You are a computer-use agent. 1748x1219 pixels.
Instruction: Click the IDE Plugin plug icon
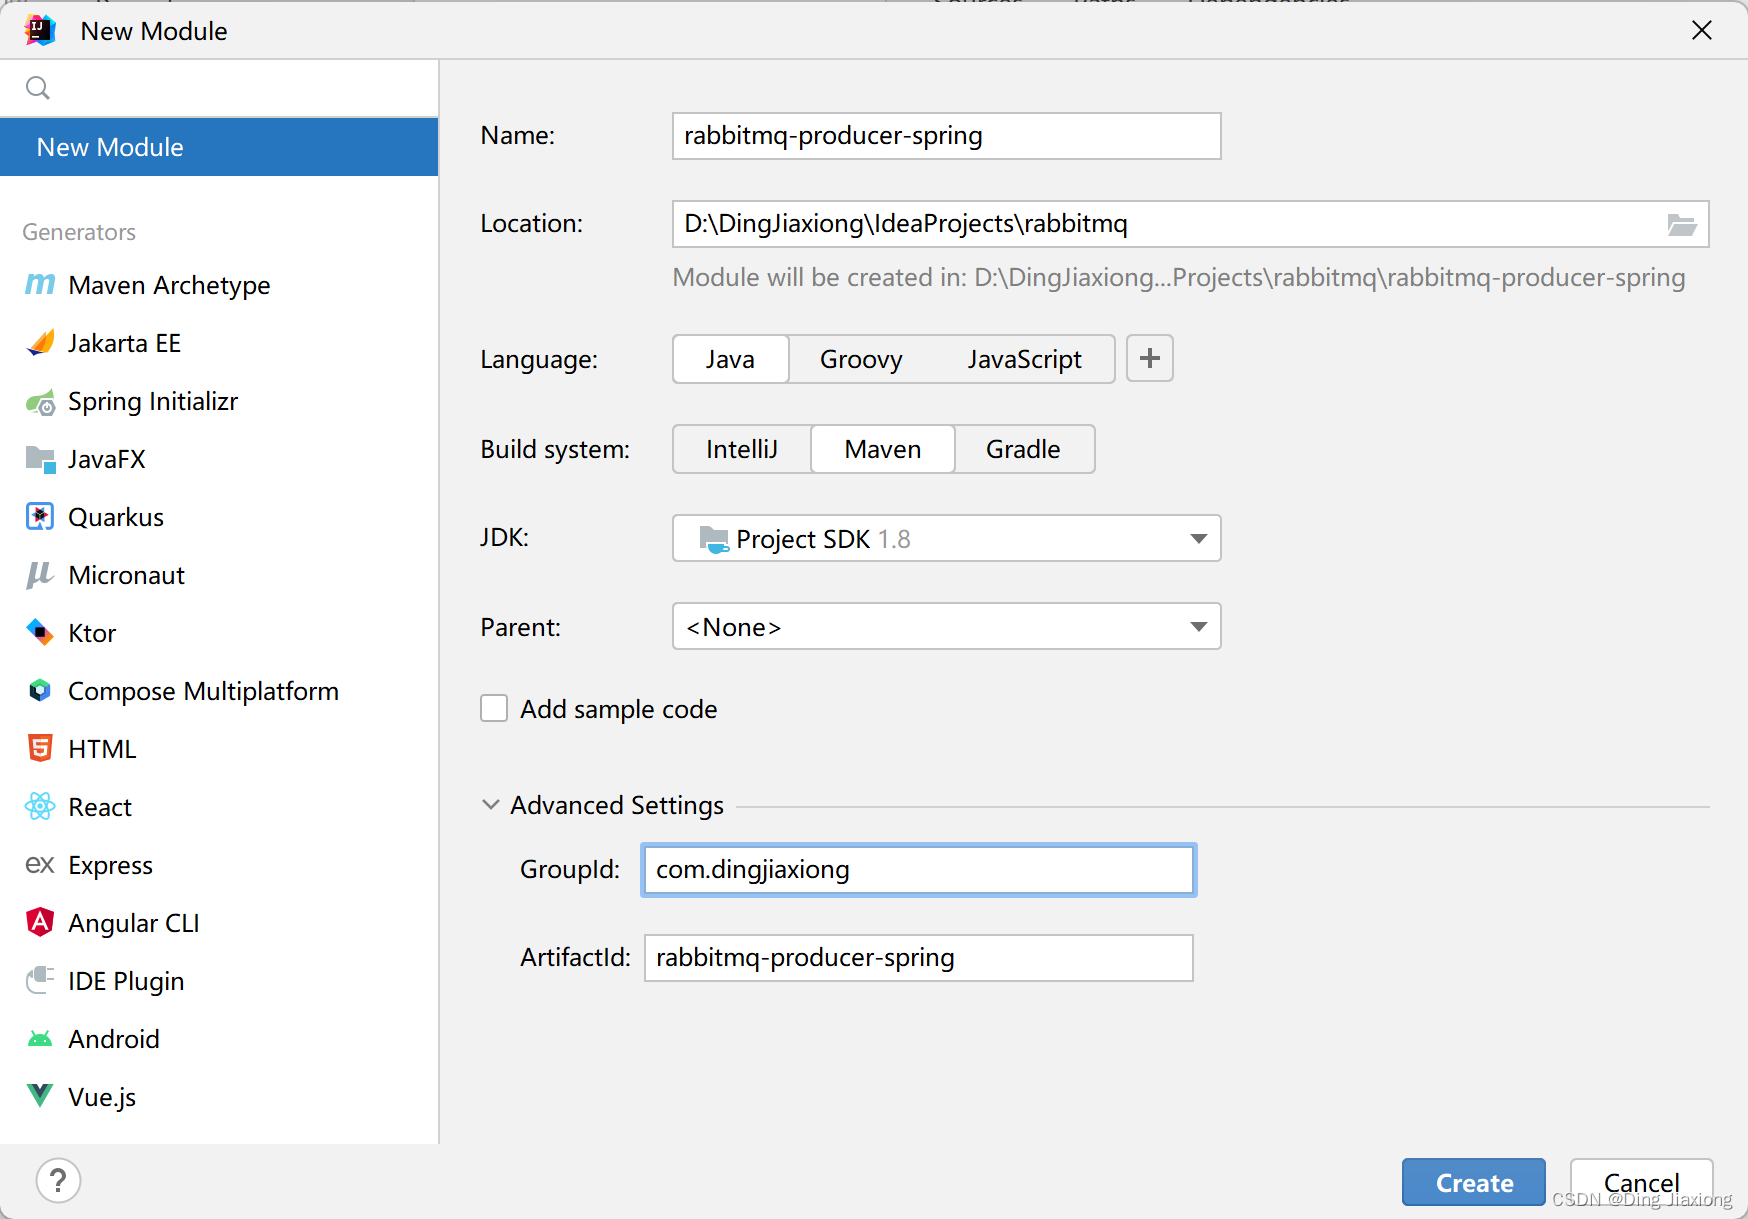[x=40, y=980]
